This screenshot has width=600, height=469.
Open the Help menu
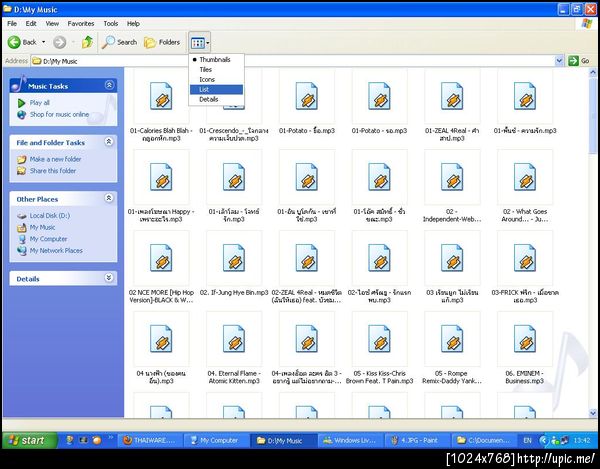(x=133, y=23)
